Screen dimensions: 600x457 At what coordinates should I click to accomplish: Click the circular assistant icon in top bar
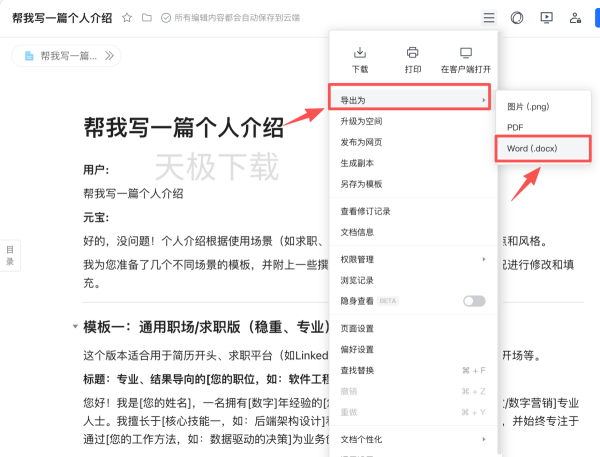(x=517, y=18)
